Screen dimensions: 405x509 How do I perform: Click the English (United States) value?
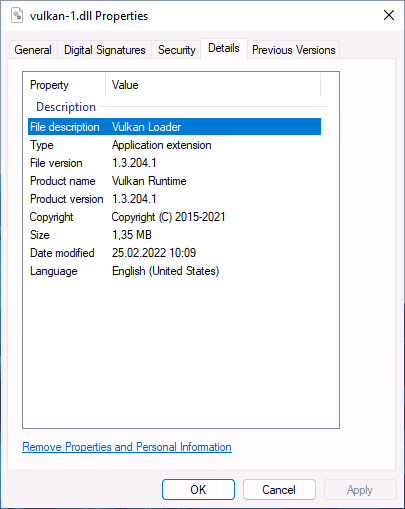165,271
